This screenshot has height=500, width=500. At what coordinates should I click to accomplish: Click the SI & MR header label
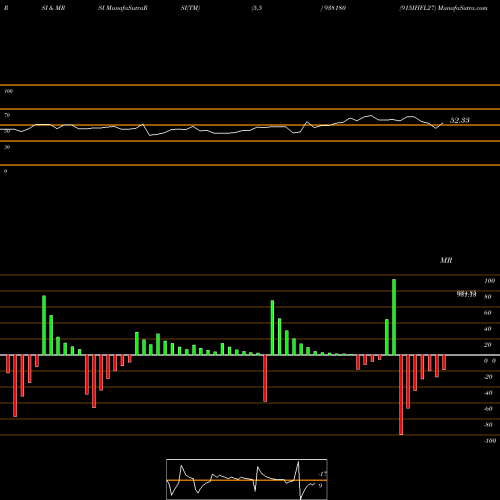coord(53,8)
